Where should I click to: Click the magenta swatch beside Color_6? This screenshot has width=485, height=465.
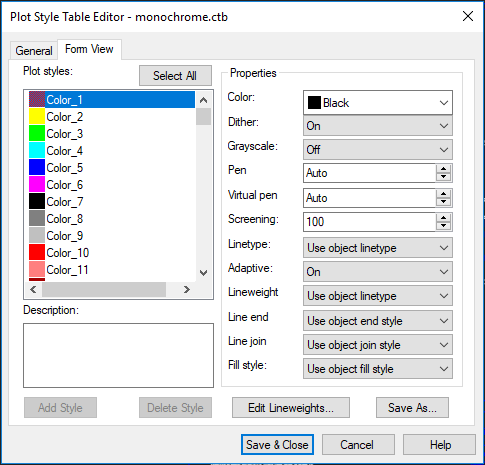click(37, 185)
